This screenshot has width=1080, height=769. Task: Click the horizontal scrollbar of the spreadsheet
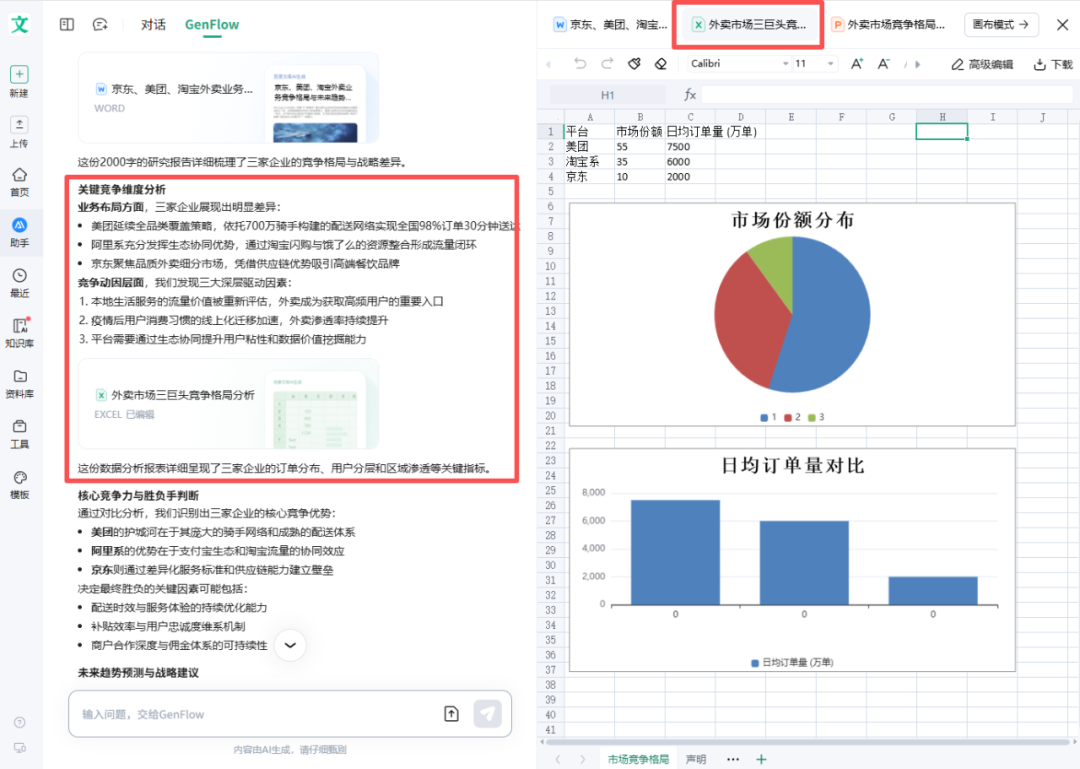tap(808, 741)
